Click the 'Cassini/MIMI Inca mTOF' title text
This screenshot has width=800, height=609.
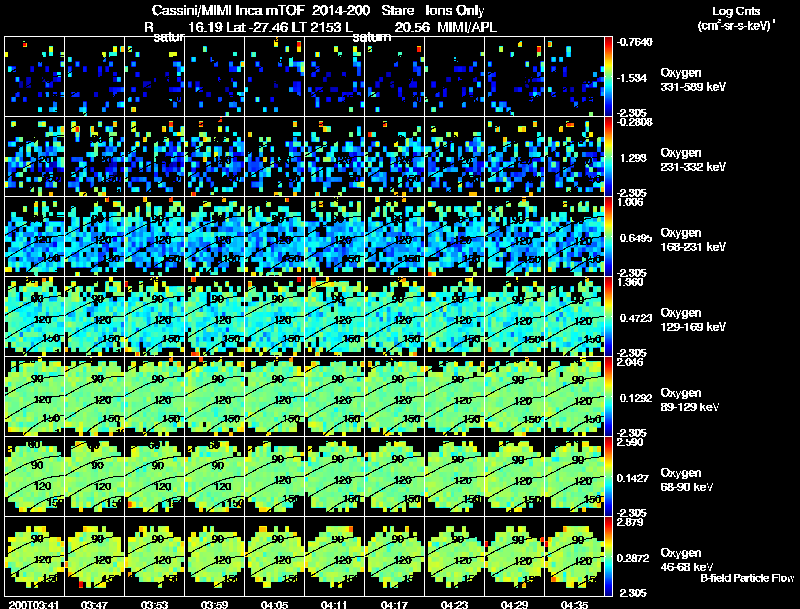[x=228, y=10]
